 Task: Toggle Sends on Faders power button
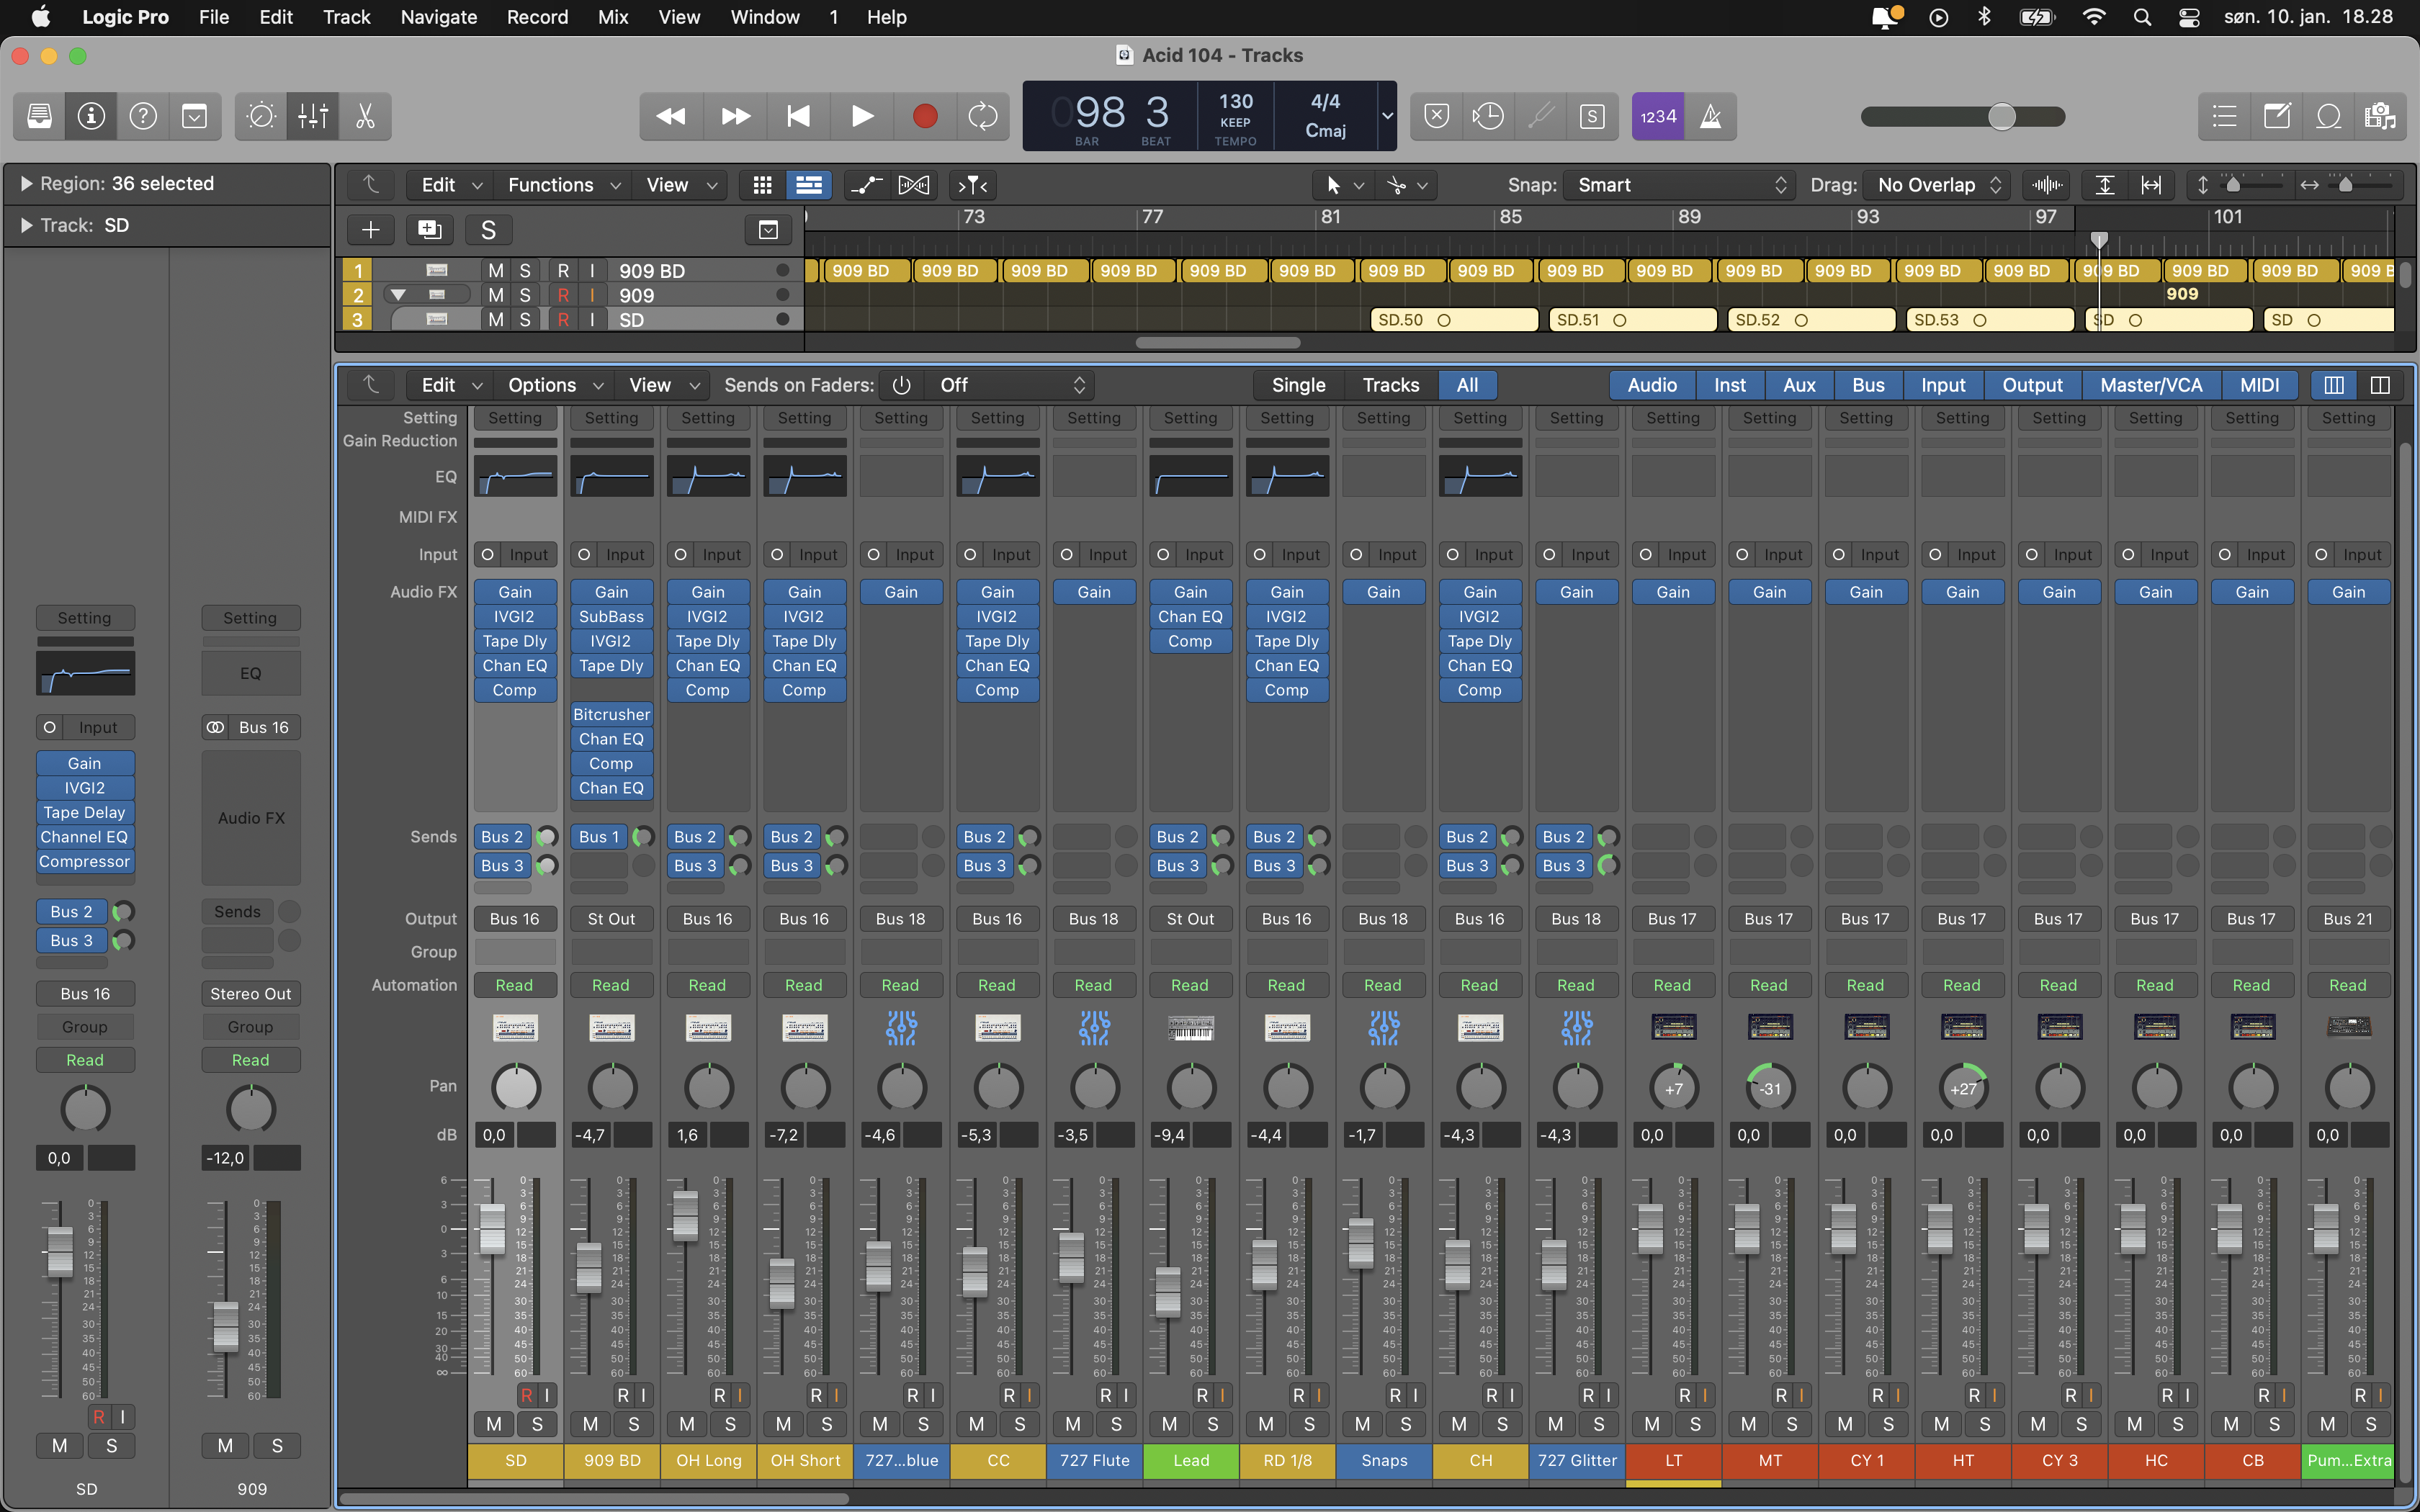pos(901,385)
